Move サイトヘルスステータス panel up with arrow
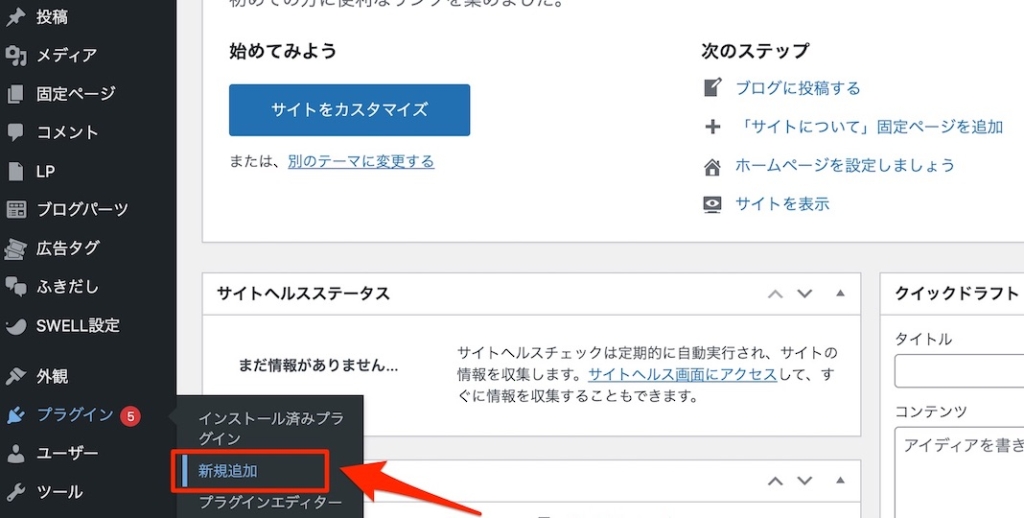Viewport: 1024px width, 518px height. point(775,293)
